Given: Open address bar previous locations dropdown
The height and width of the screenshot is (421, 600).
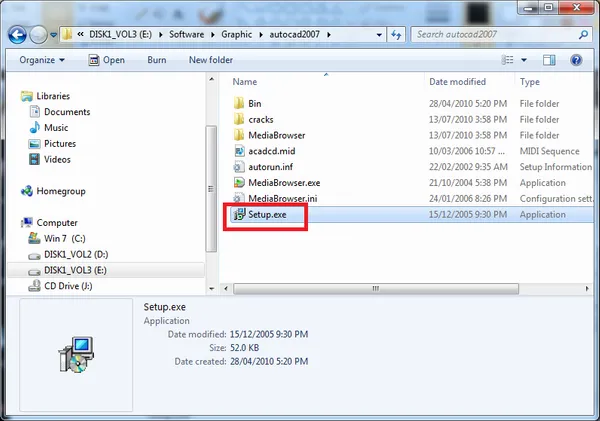Looking at the screenshot, I should [x=379, y=35].
